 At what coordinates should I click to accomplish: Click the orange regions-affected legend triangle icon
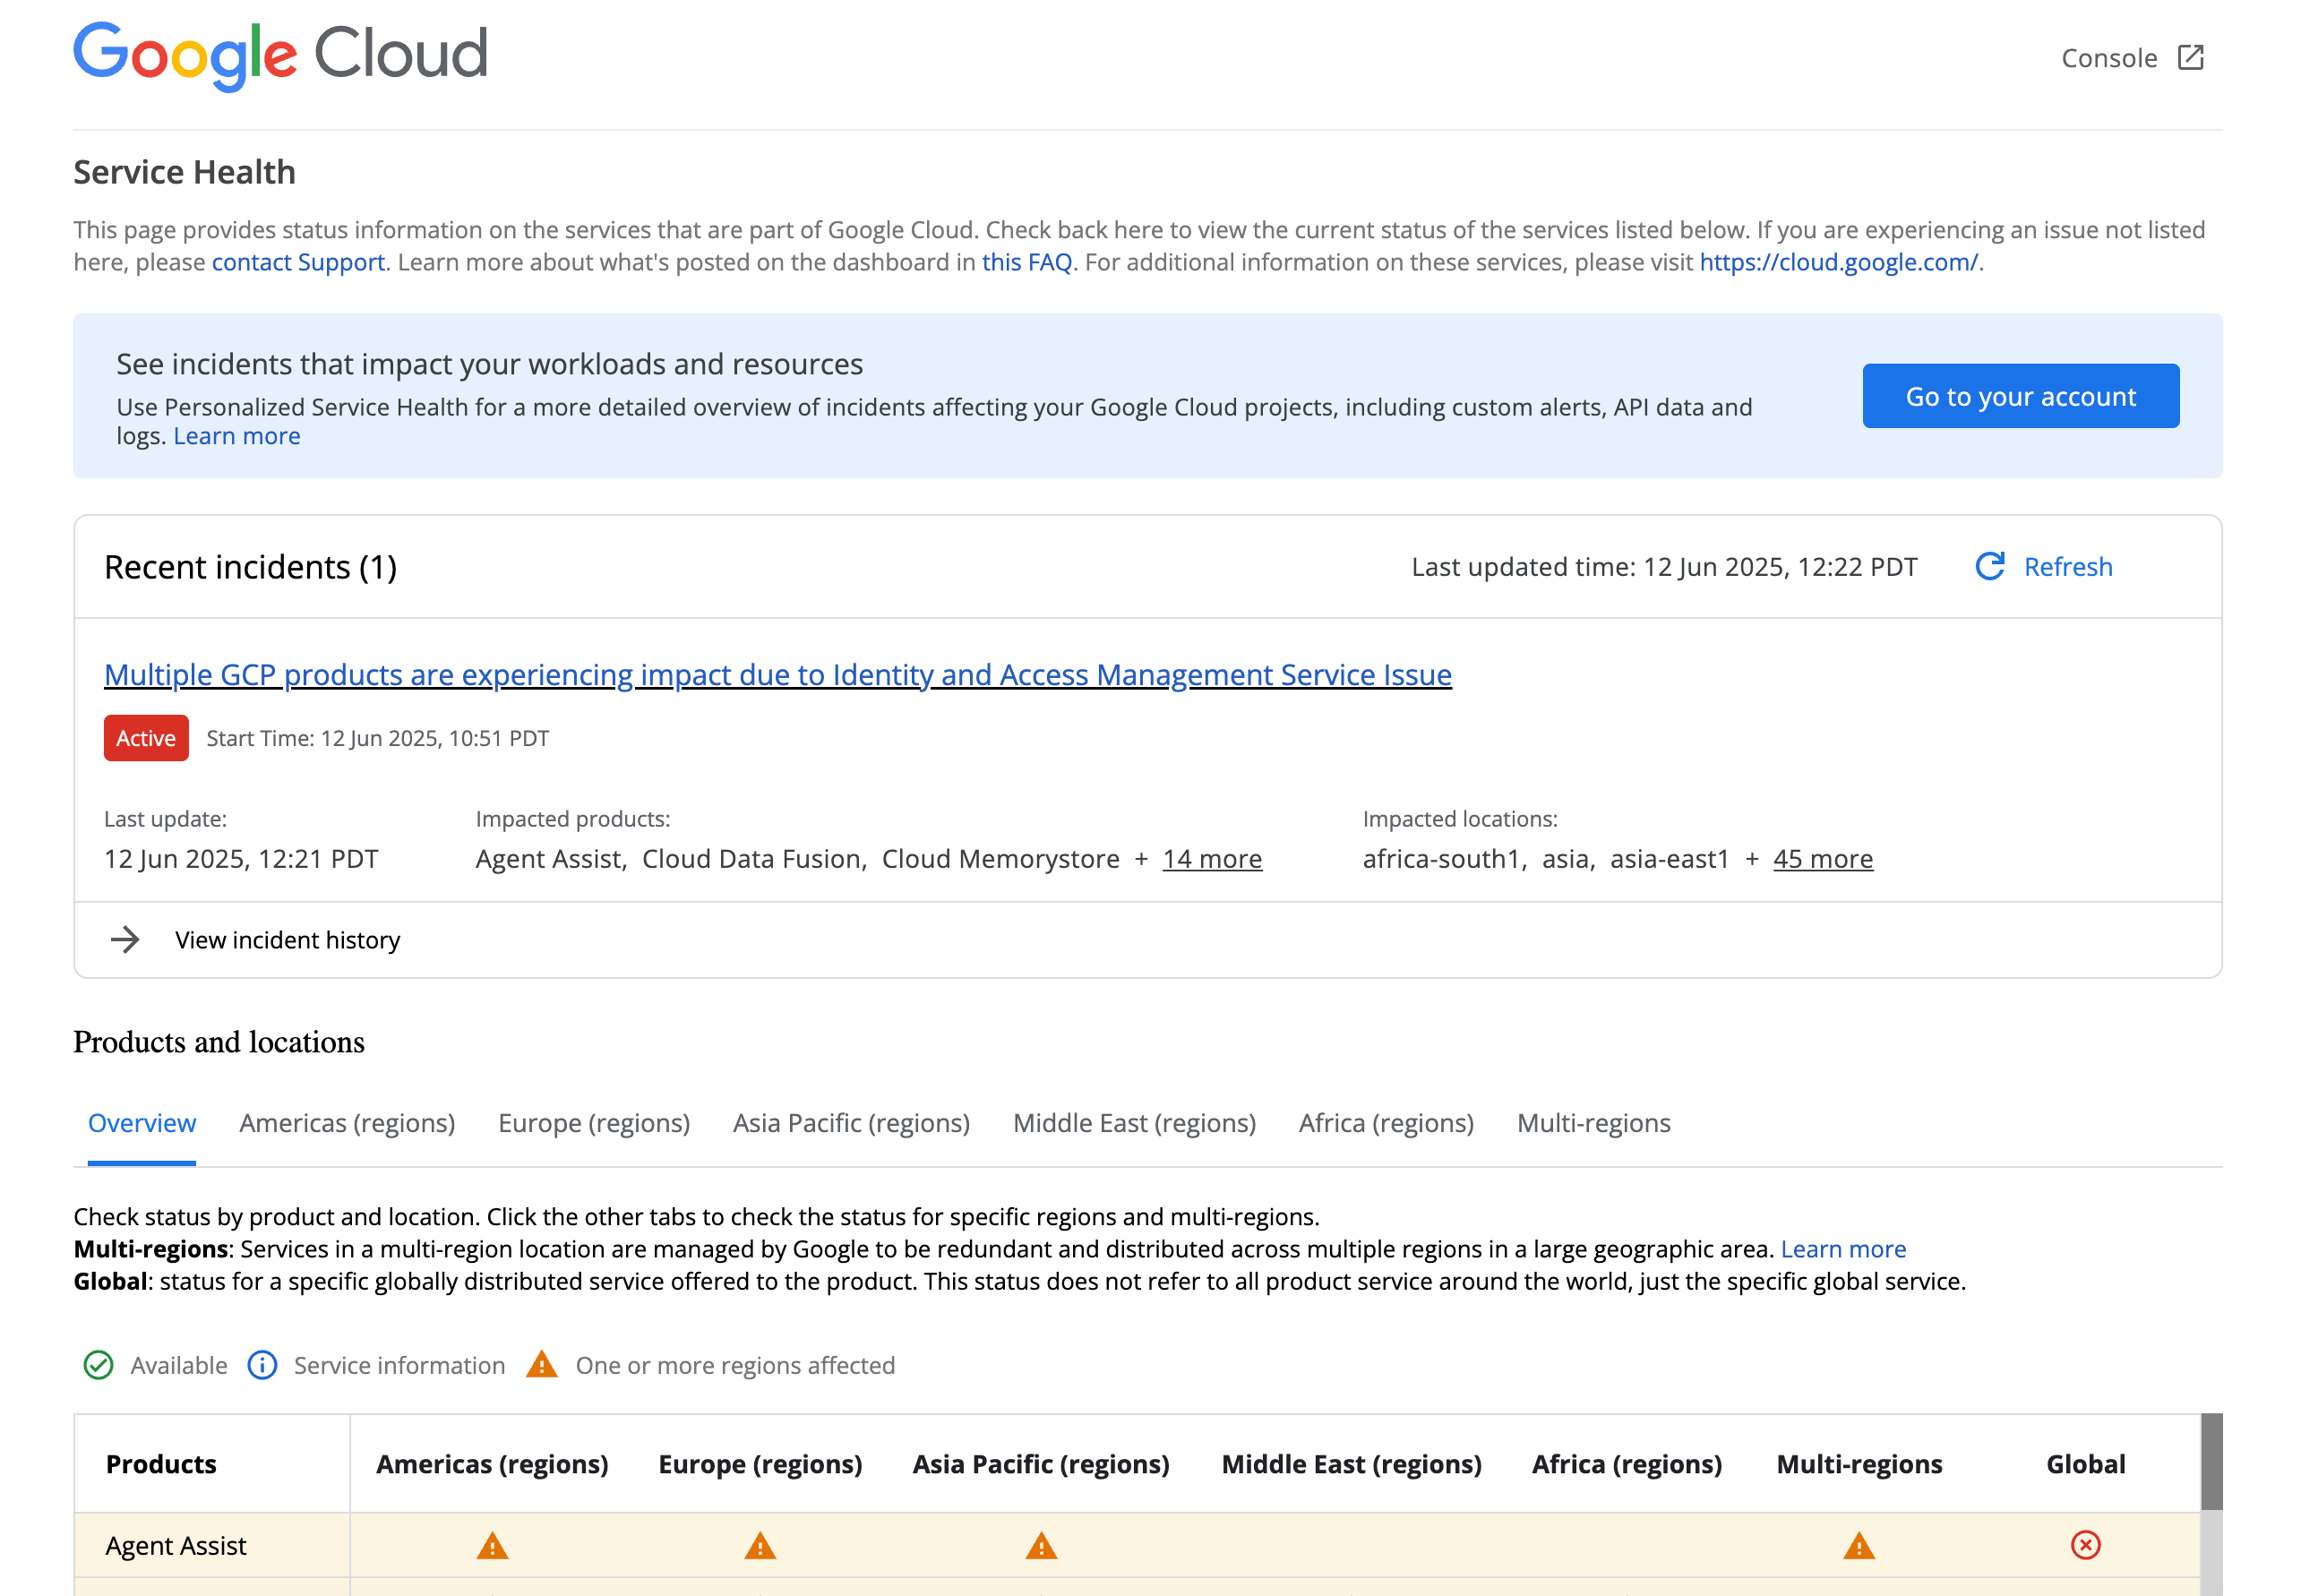(542, 1364)
